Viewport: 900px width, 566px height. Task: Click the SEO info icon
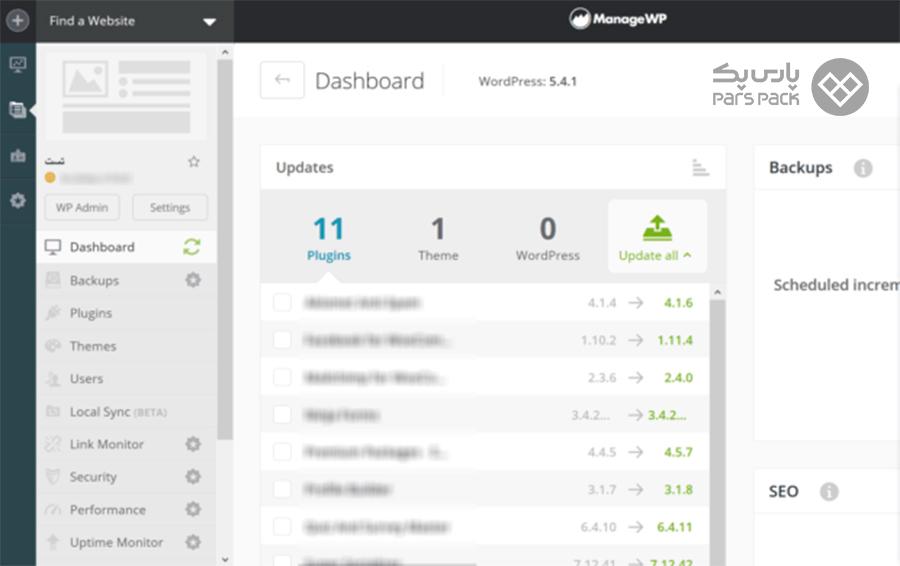click(x=829, y=491)
